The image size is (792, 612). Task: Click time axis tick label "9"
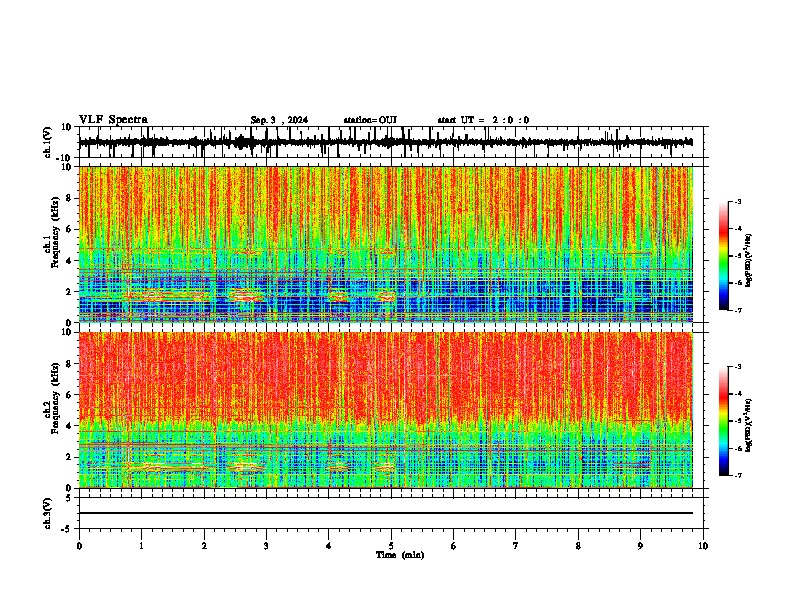point(640,546)
